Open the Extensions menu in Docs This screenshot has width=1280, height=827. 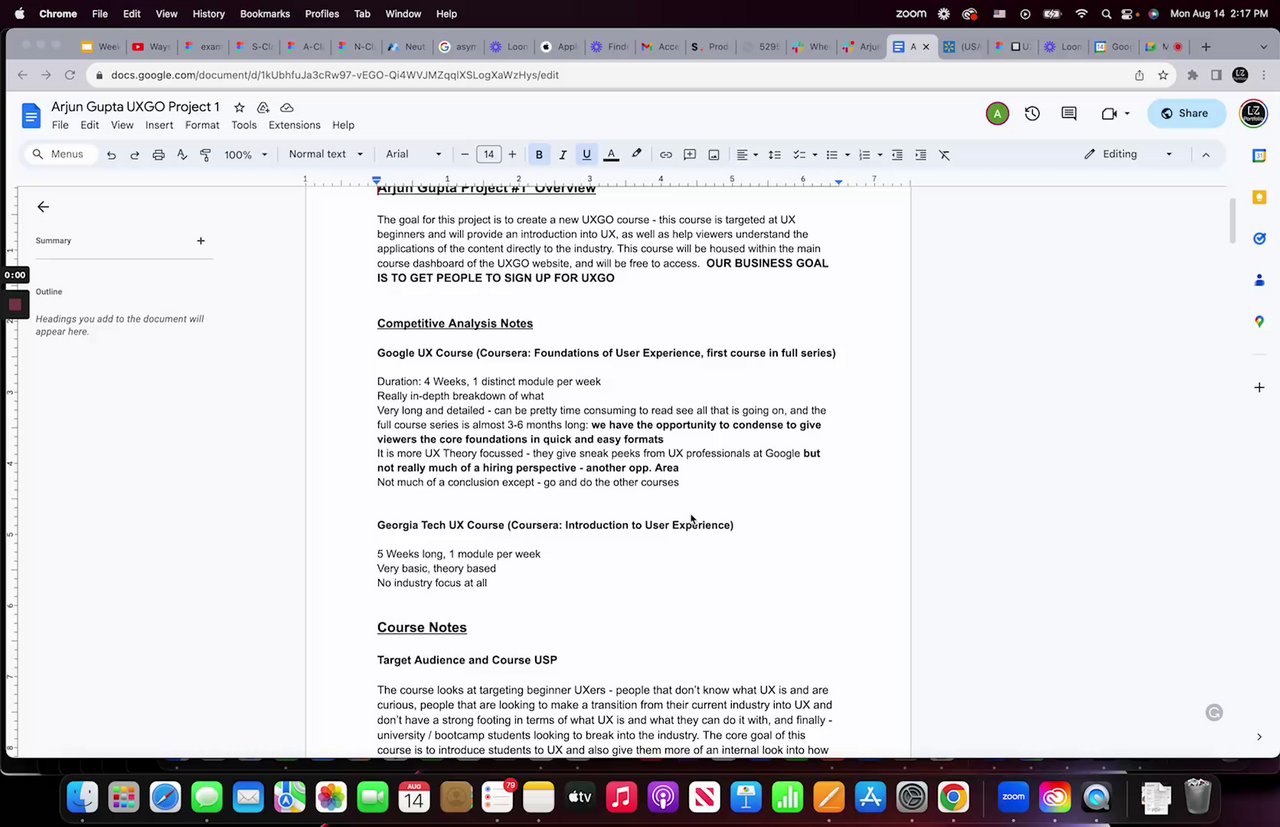click(294, 125)
